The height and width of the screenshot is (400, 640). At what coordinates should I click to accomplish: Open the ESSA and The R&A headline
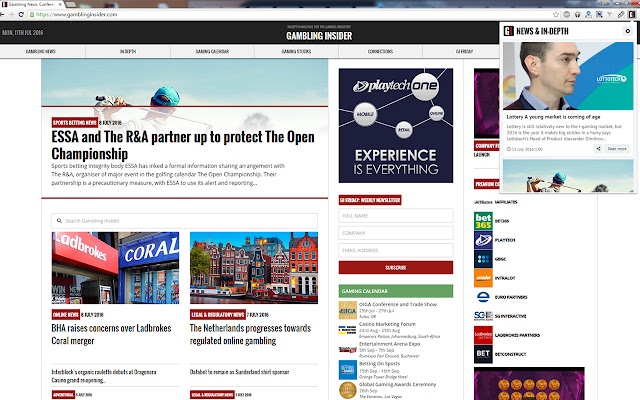click(183, 145)
